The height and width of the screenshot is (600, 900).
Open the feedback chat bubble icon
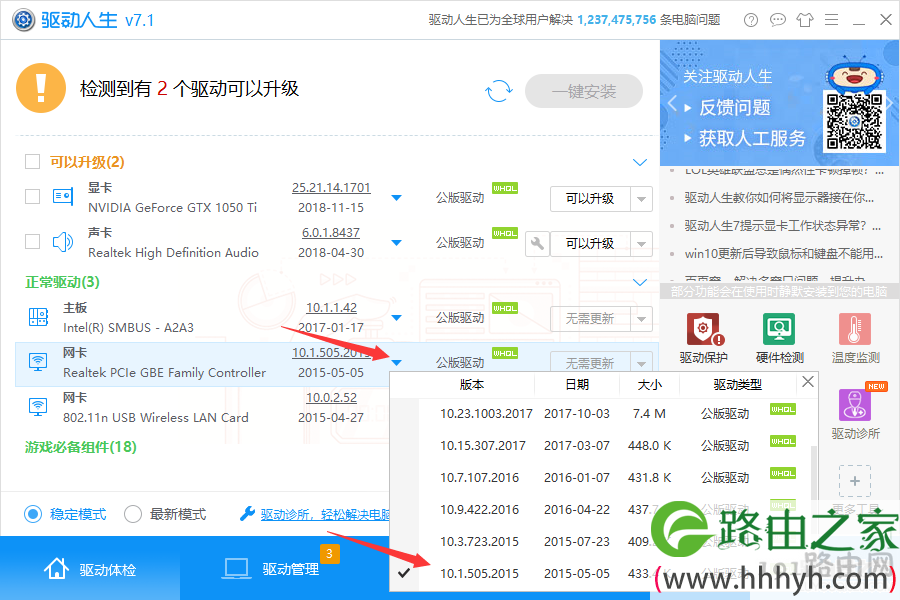coord(778,21)
